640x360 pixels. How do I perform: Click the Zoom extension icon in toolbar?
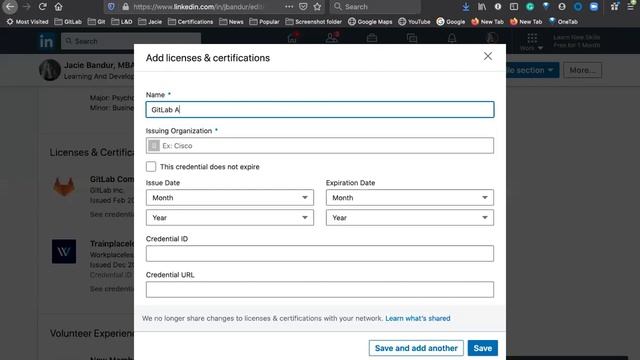pos(594,7)
